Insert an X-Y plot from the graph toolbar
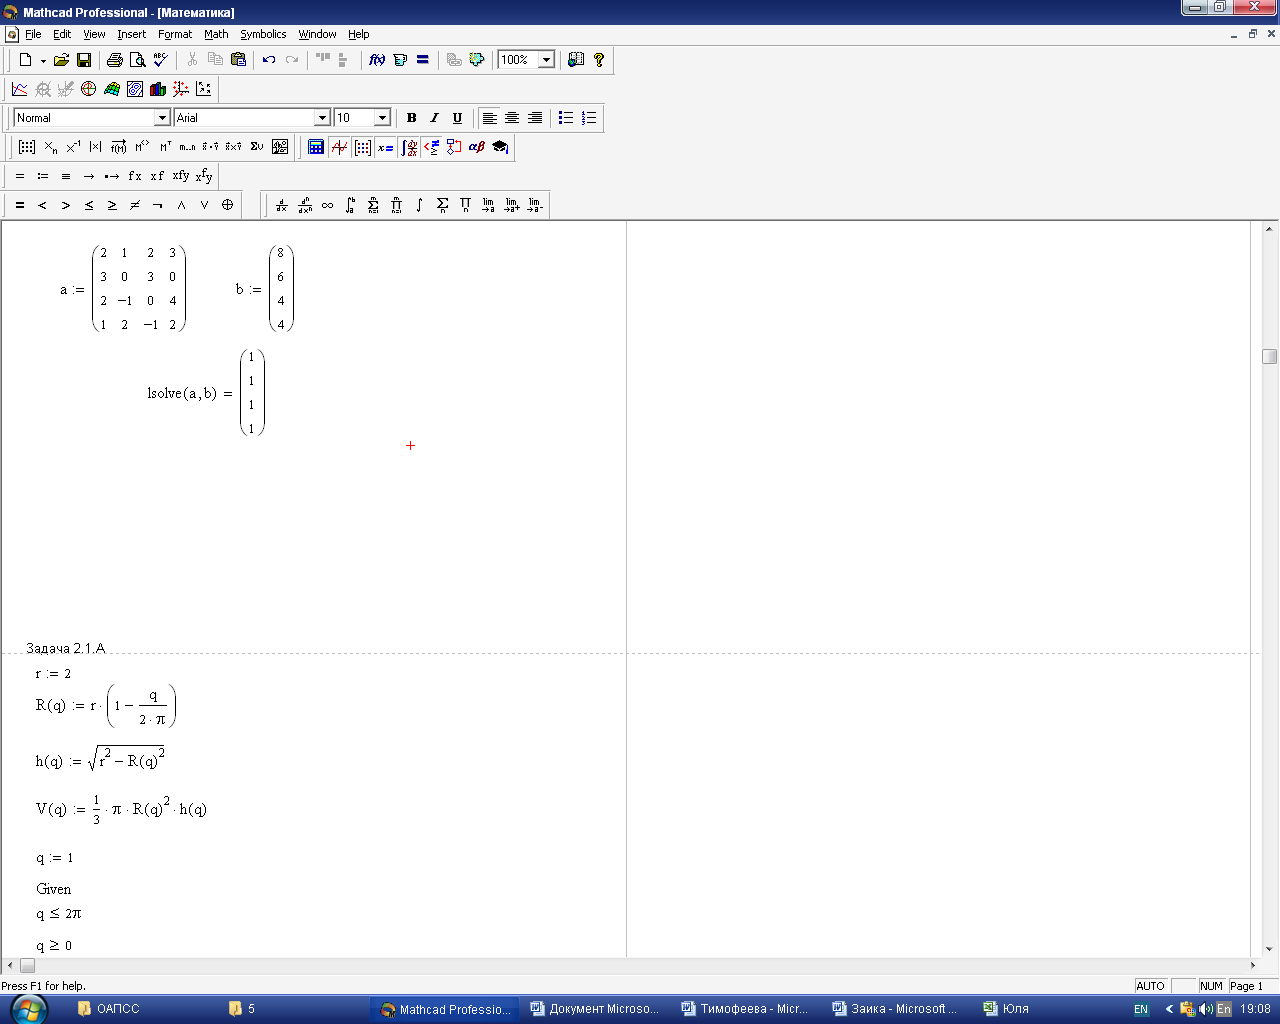Screen dimensions: 1280x1024 click(19, 89)
